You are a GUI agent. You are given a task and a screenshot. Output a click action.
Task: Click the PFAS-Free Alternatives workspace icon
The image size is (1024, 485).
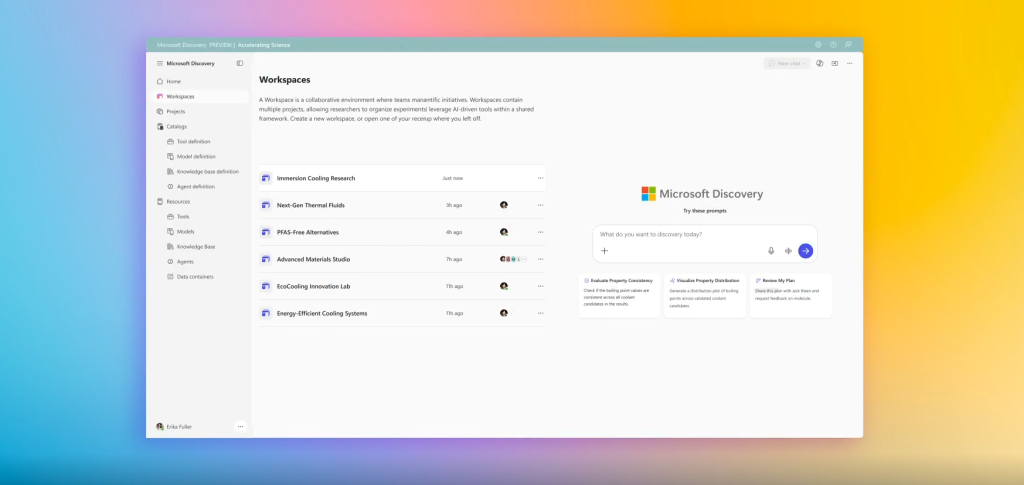coord(266,232)
